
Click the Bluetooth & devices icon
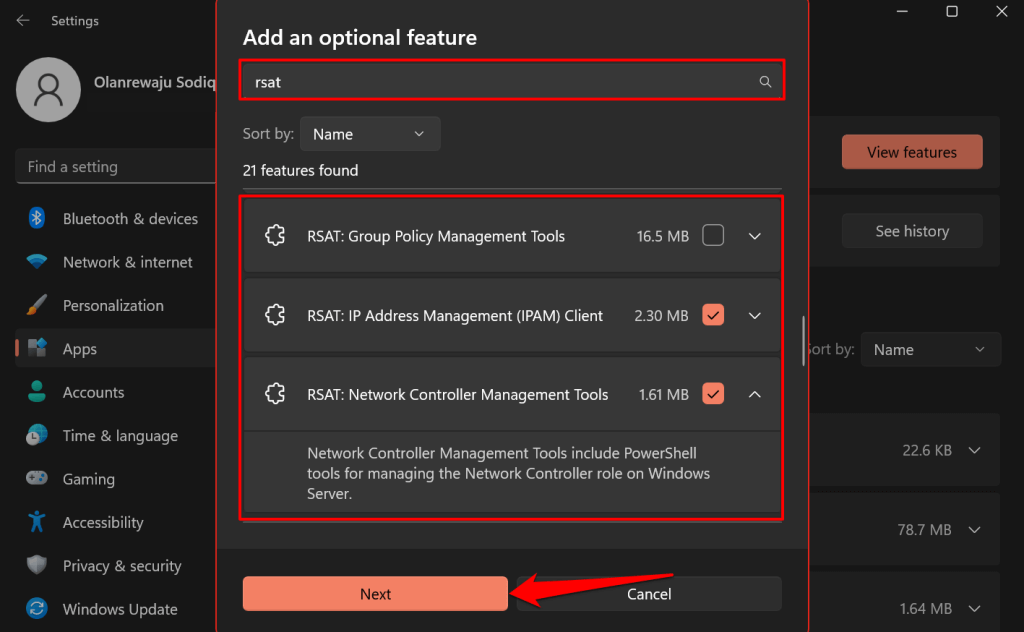tap(37, 219)
